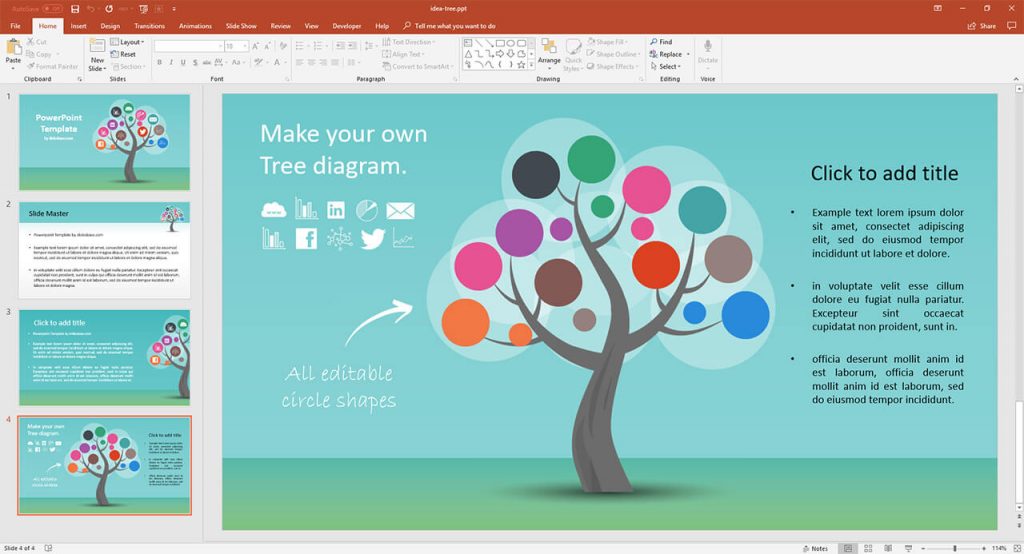Switch to the Transitions tab

149,26
